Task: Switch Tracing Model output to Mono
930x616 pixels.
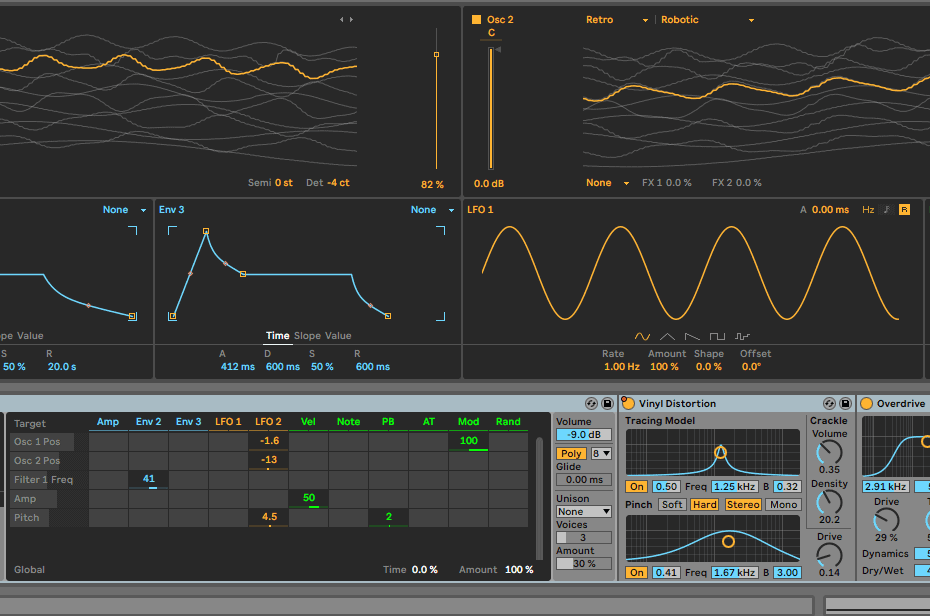Action: 783,504
